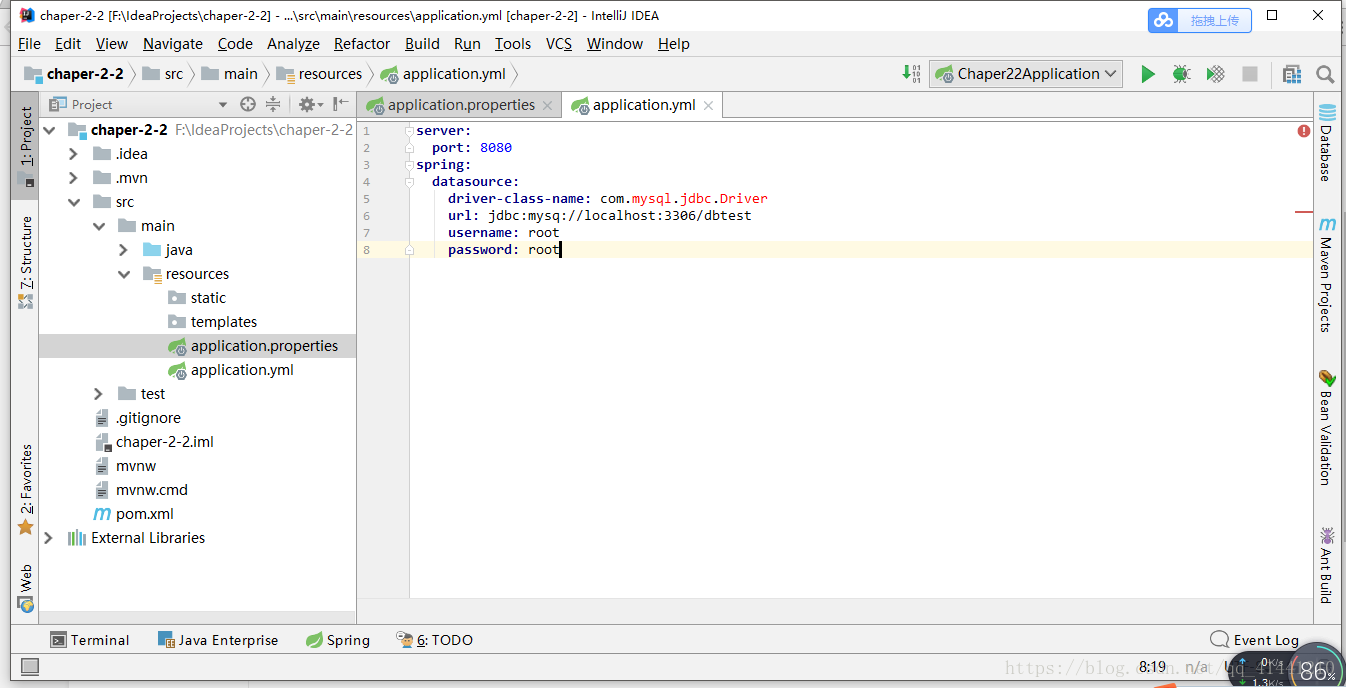Select application.yml in project tree

pyautogui.click(x=242, y=370)
